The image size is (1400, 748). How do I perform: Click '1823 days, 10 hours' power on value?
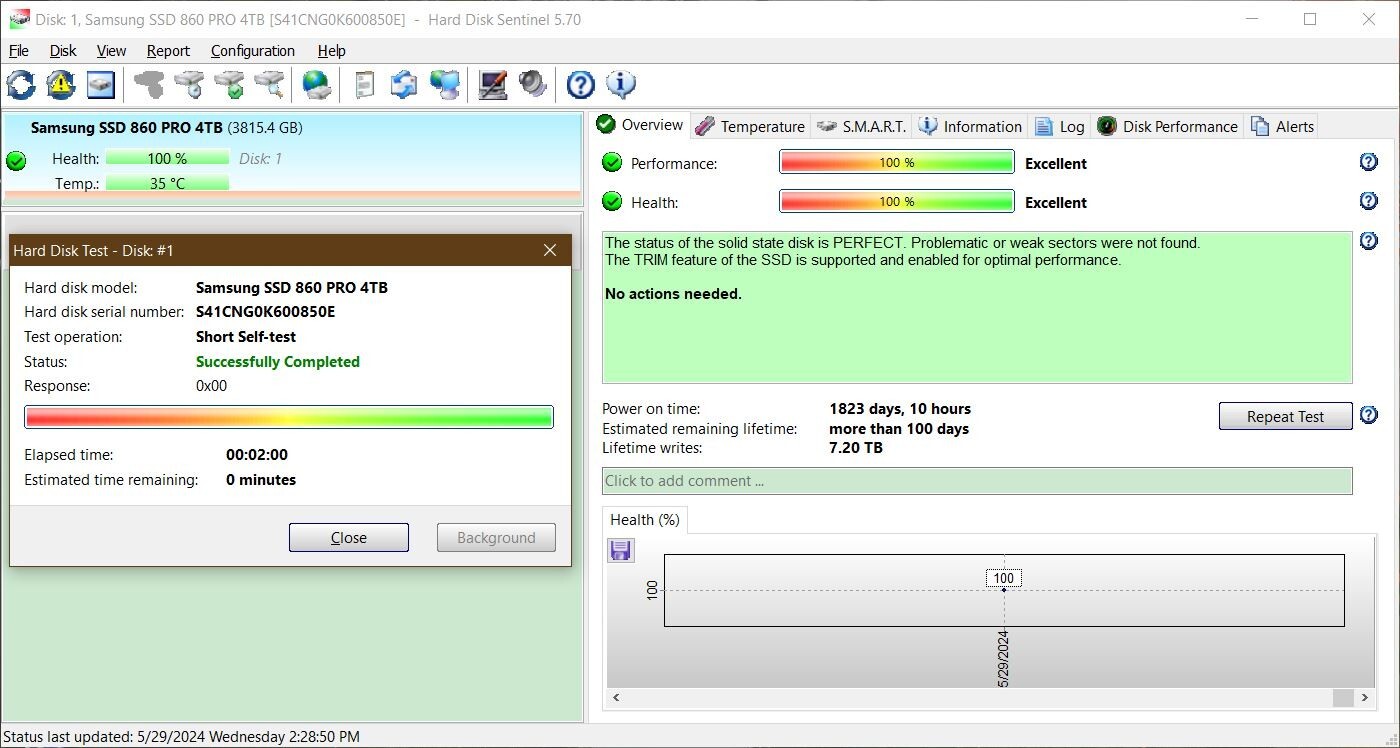[900, 408]
